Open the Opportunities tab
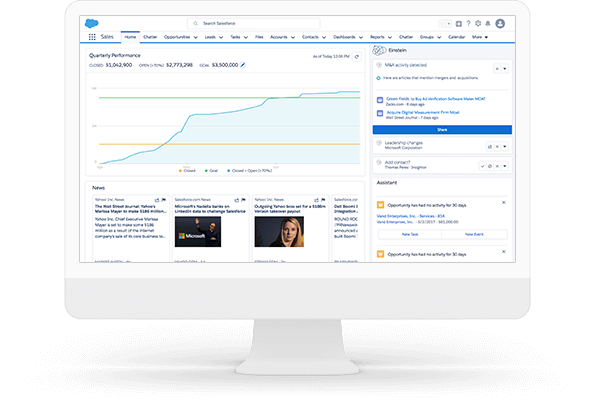This screenshot has height=400, width=600. pyautogui.click(x=177, y=37)
